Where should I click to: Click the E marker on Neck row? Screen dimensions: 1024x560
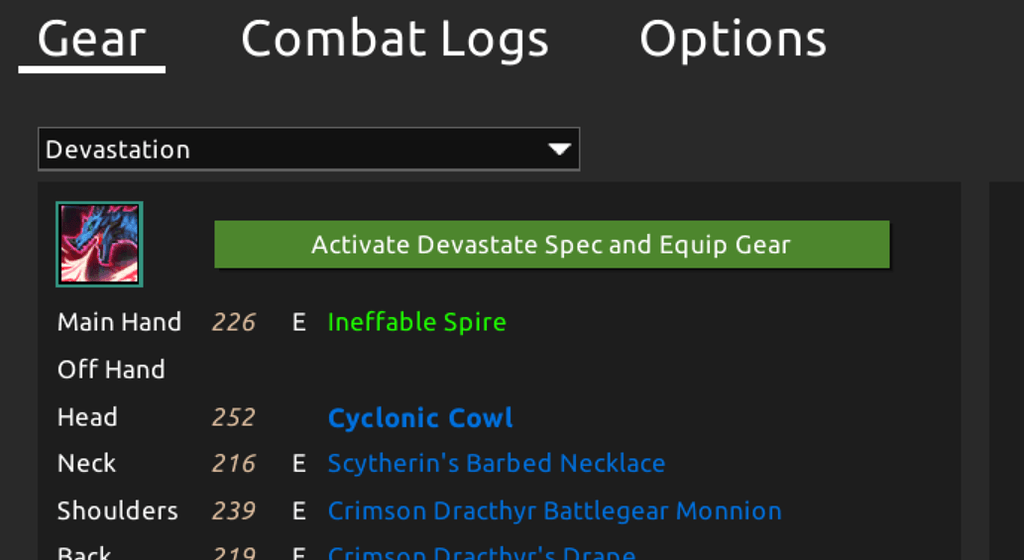[299, 463]
